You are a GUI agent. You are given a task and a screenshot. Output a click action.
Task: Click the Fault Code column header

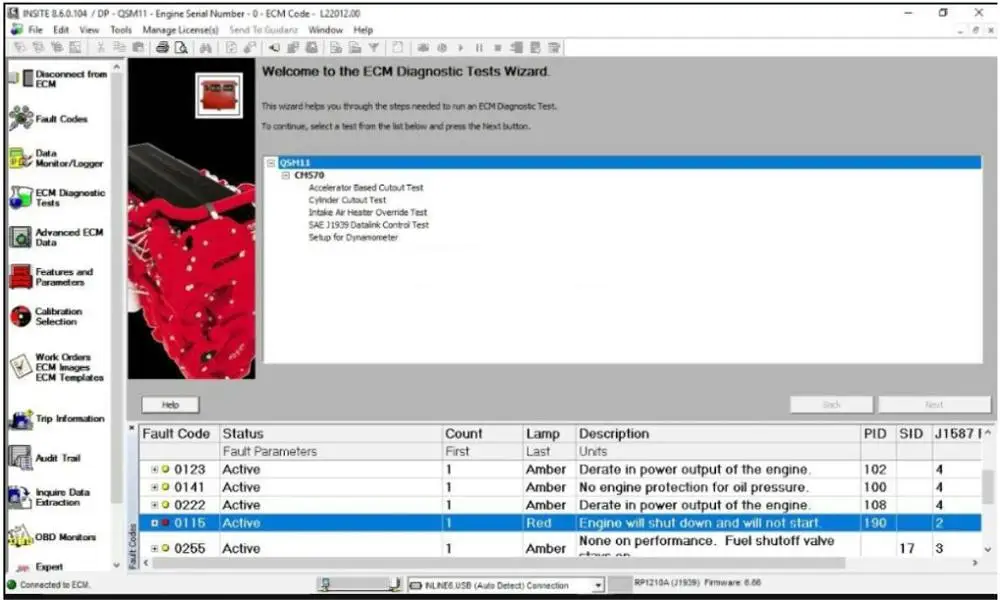[179, 434]
